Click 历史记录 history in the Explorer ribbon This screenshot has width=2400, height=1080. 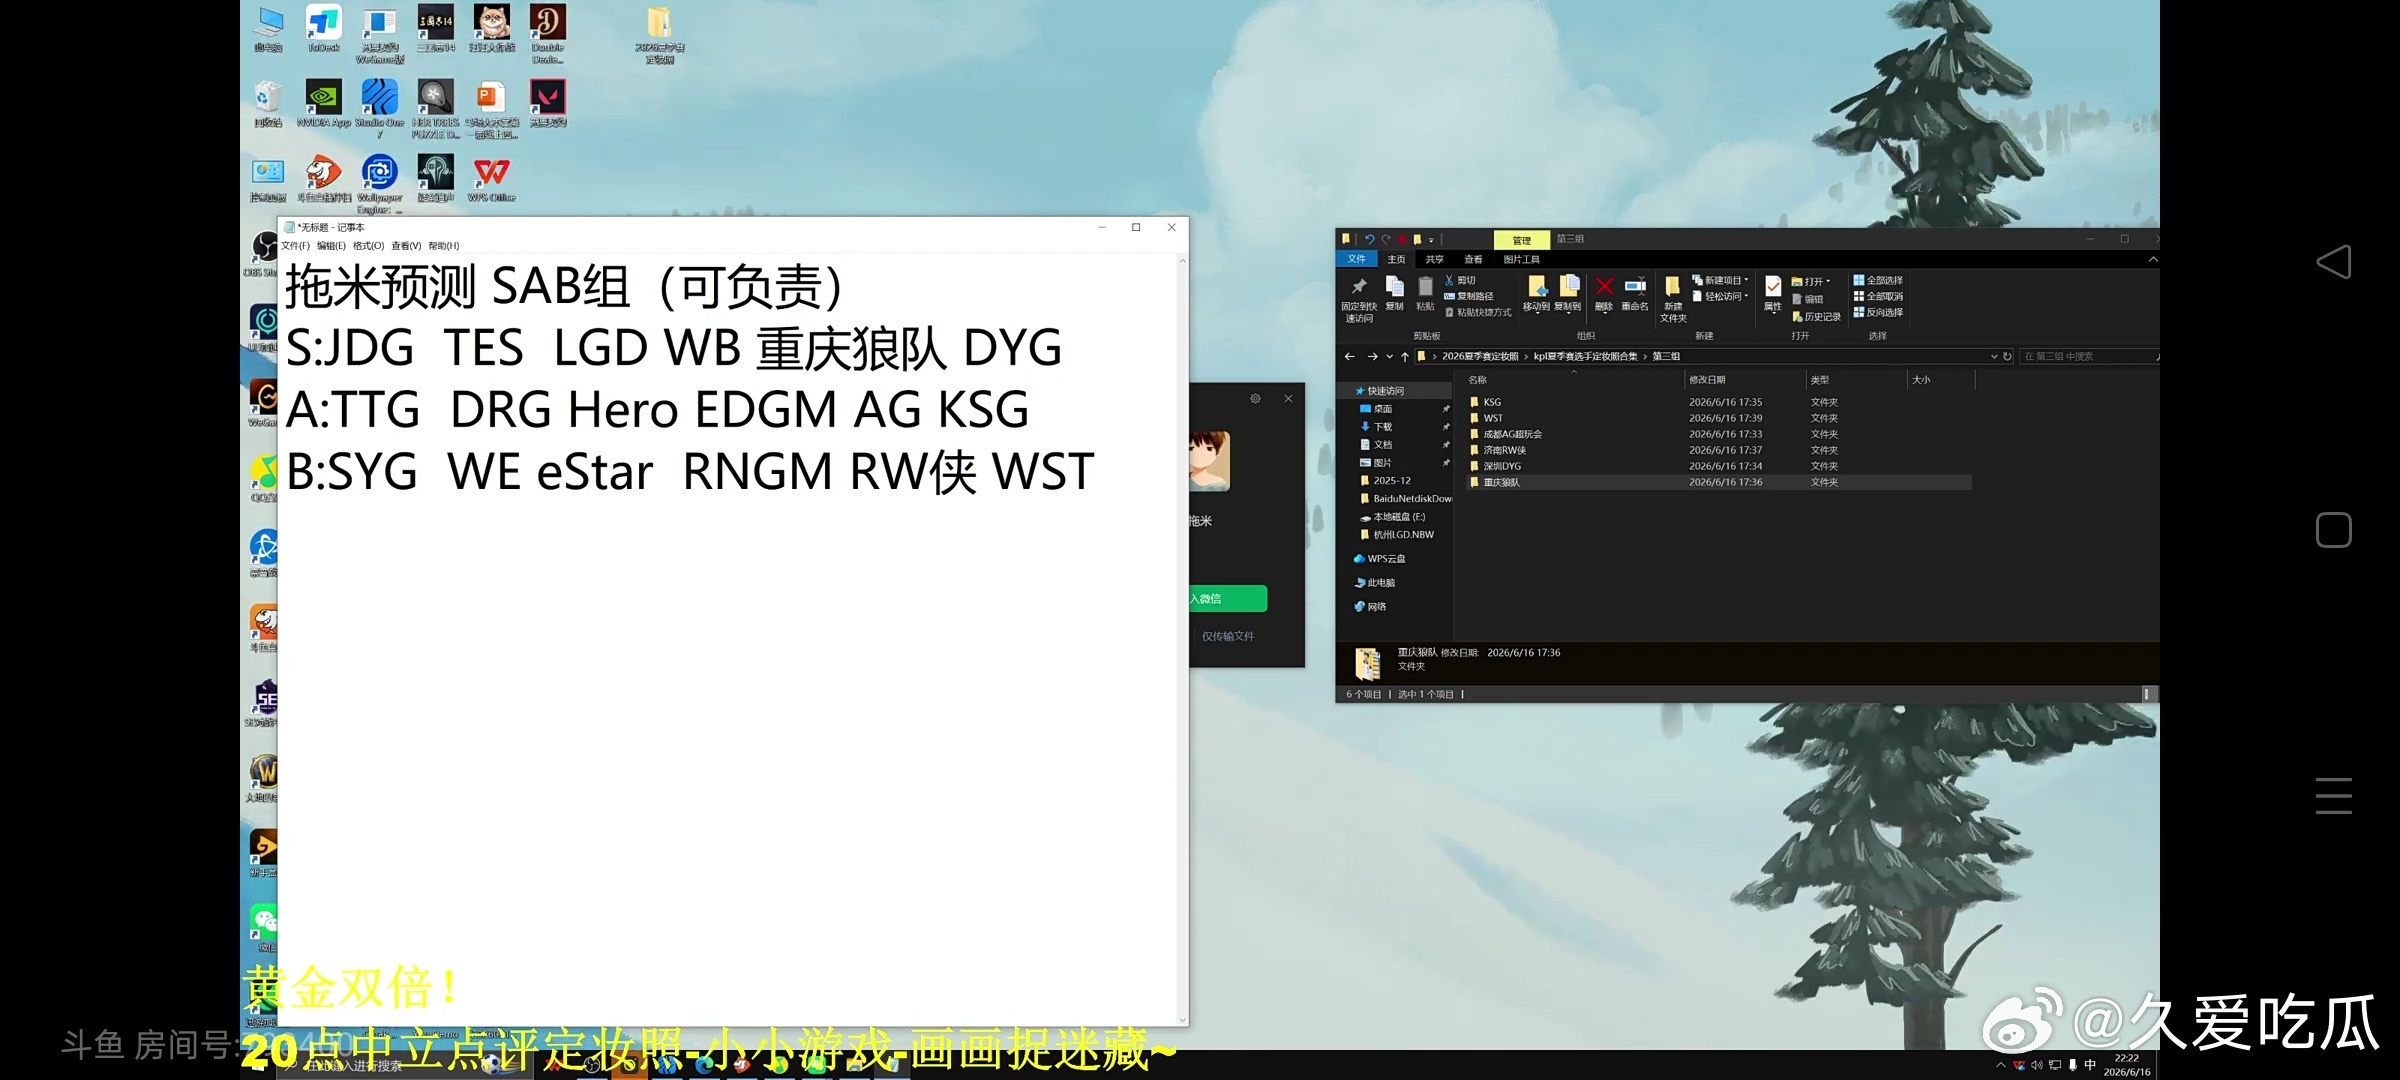[x=1816, y=316]
